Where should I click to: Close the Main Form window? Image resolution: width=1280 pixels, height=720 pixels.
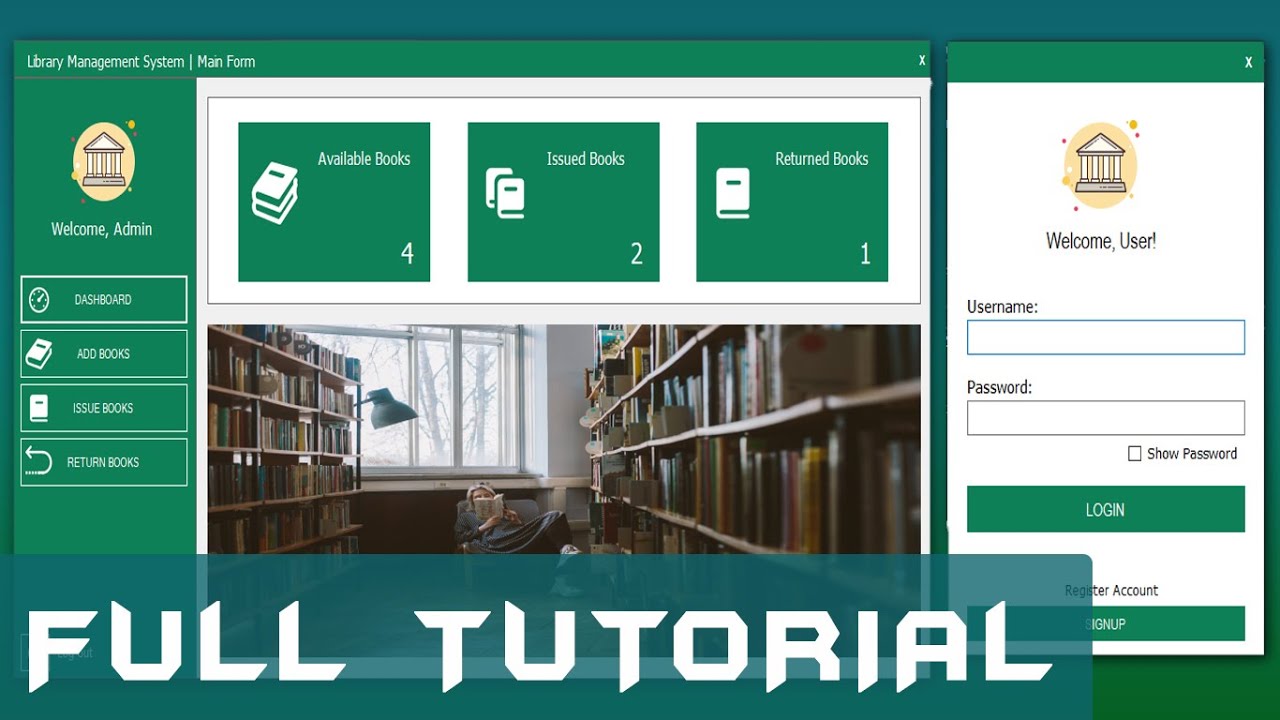point(922,61)
